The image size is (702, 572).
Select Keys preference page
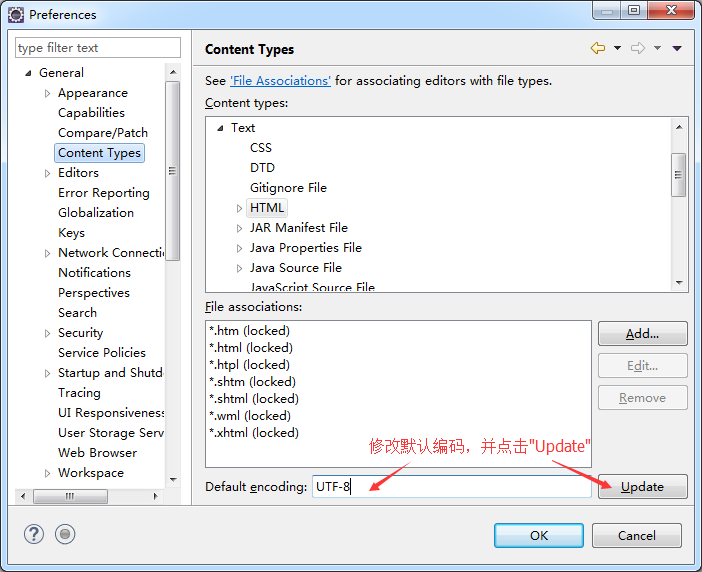[x=71, y=233]
